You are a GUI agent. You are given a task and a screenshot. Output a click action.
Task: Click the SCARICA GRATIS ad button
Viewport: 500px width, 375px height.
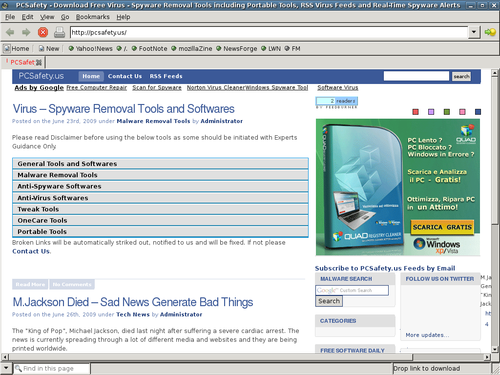[x=442, y=227]
